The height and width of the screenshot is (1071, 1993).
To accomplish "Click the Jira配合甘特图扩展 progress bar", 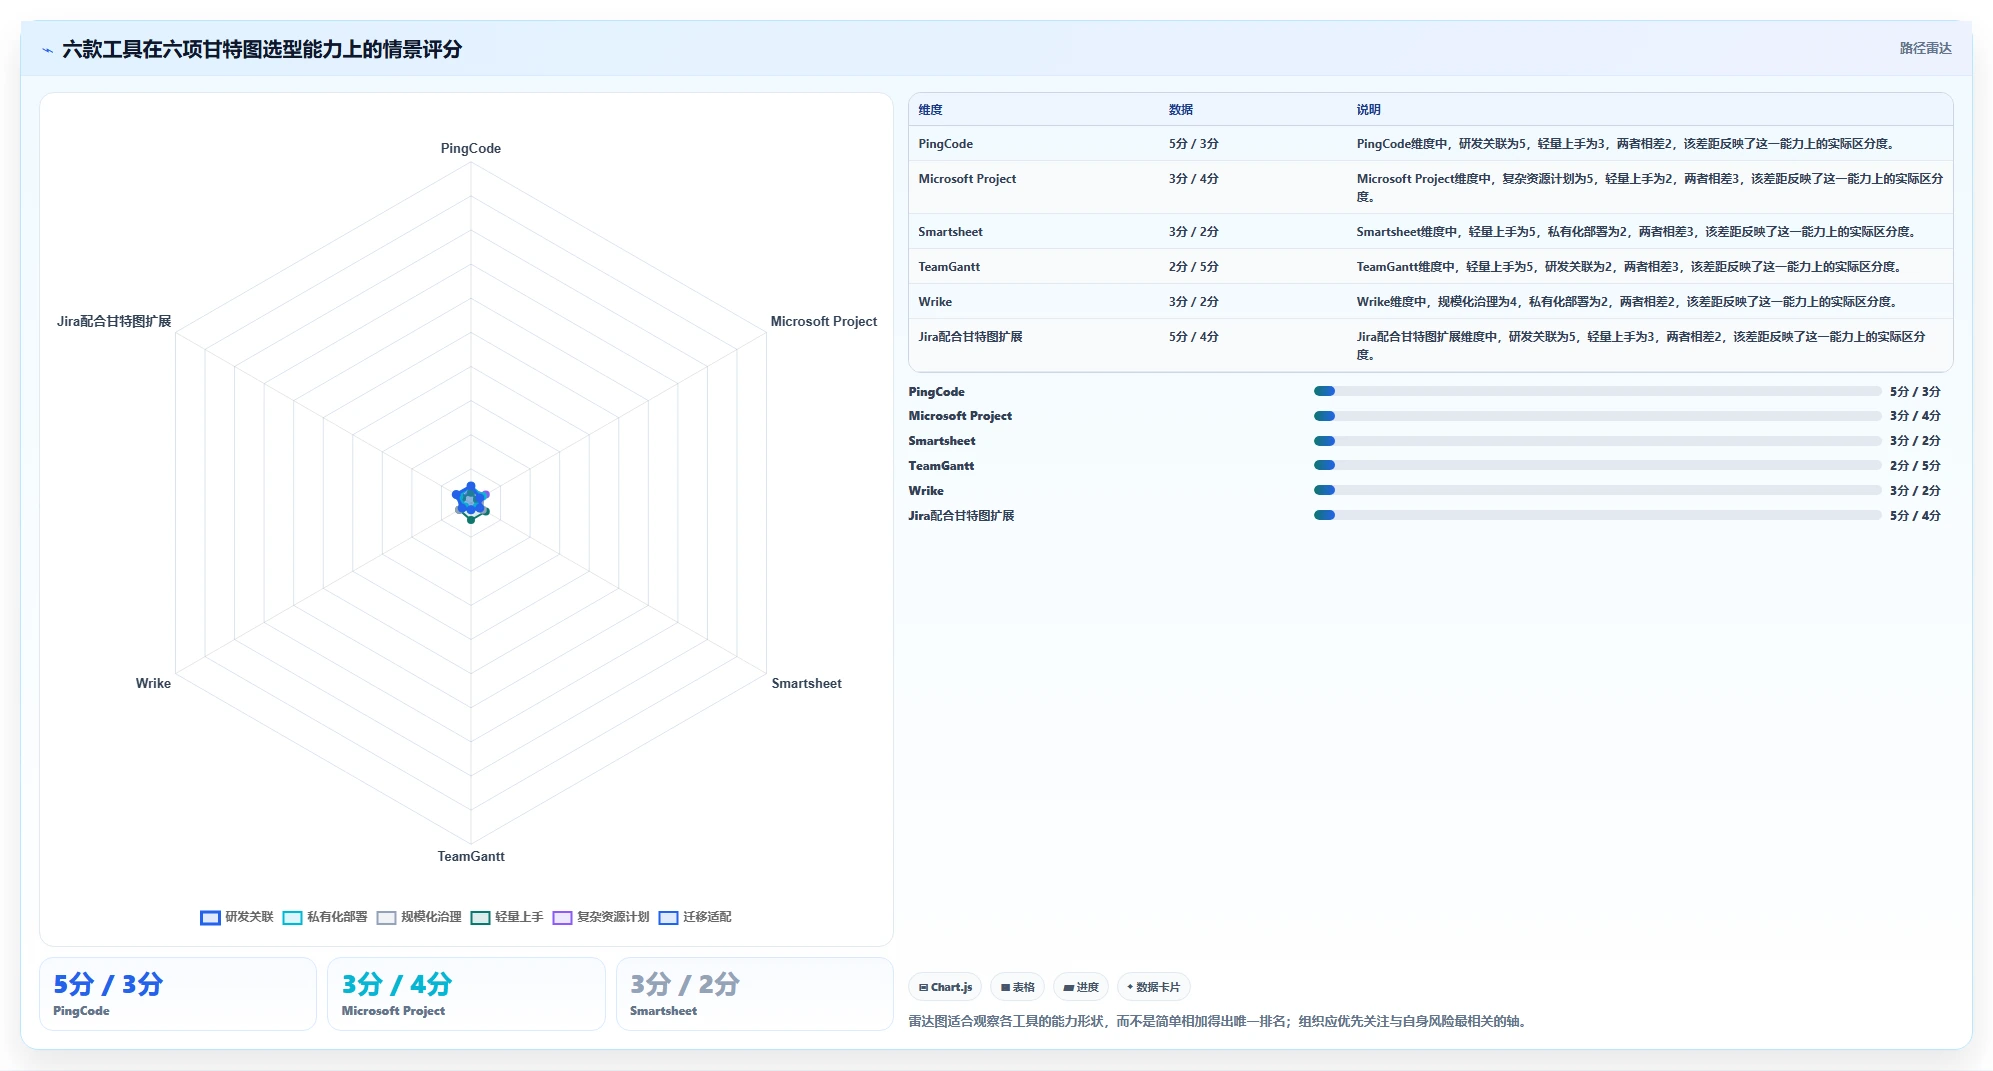I will tap(1597, 516).
